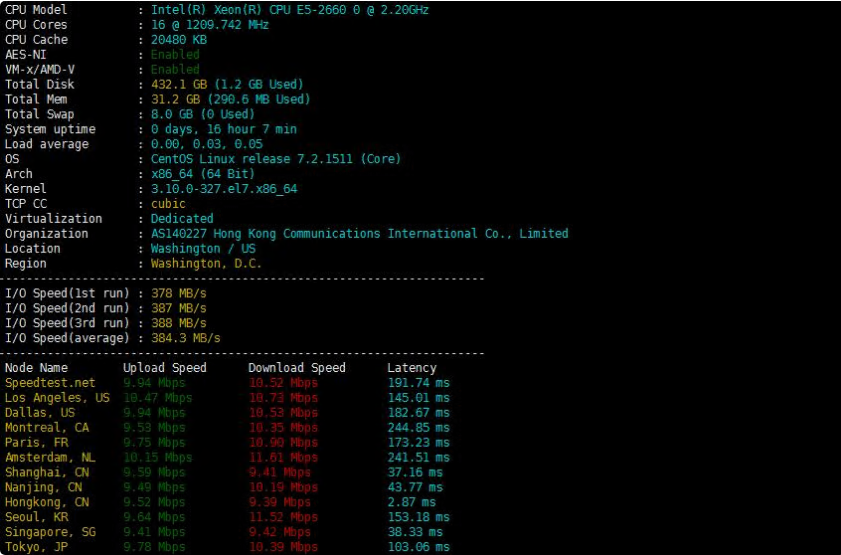841x555 pixels.
Task: Click the TCP CC value cubic
Action: tap(168, 204)
